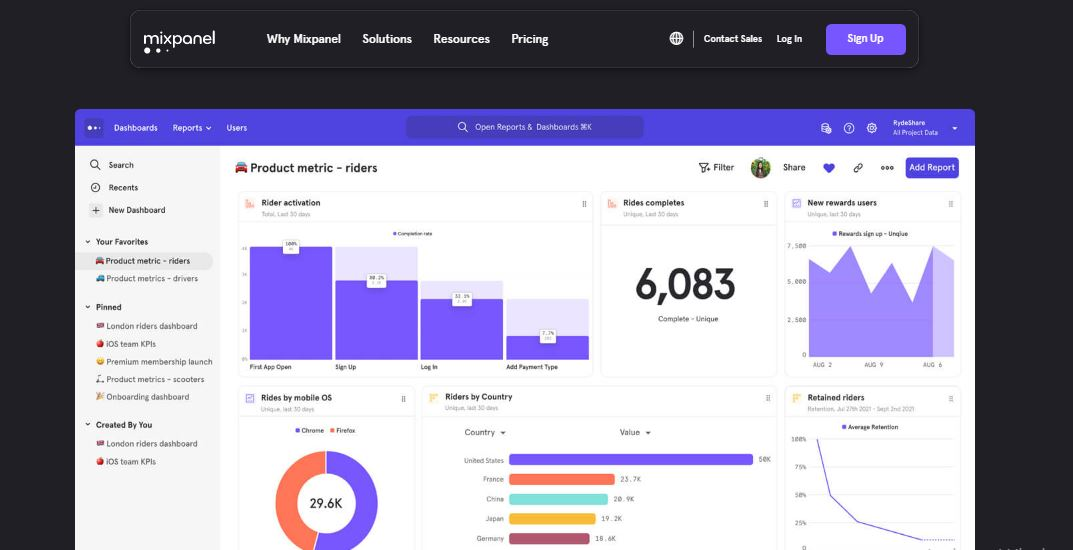Toggle the Chrome legend in Rides by mobile OS
Viewport: 1073px width, 550px height.
(310, 430)
